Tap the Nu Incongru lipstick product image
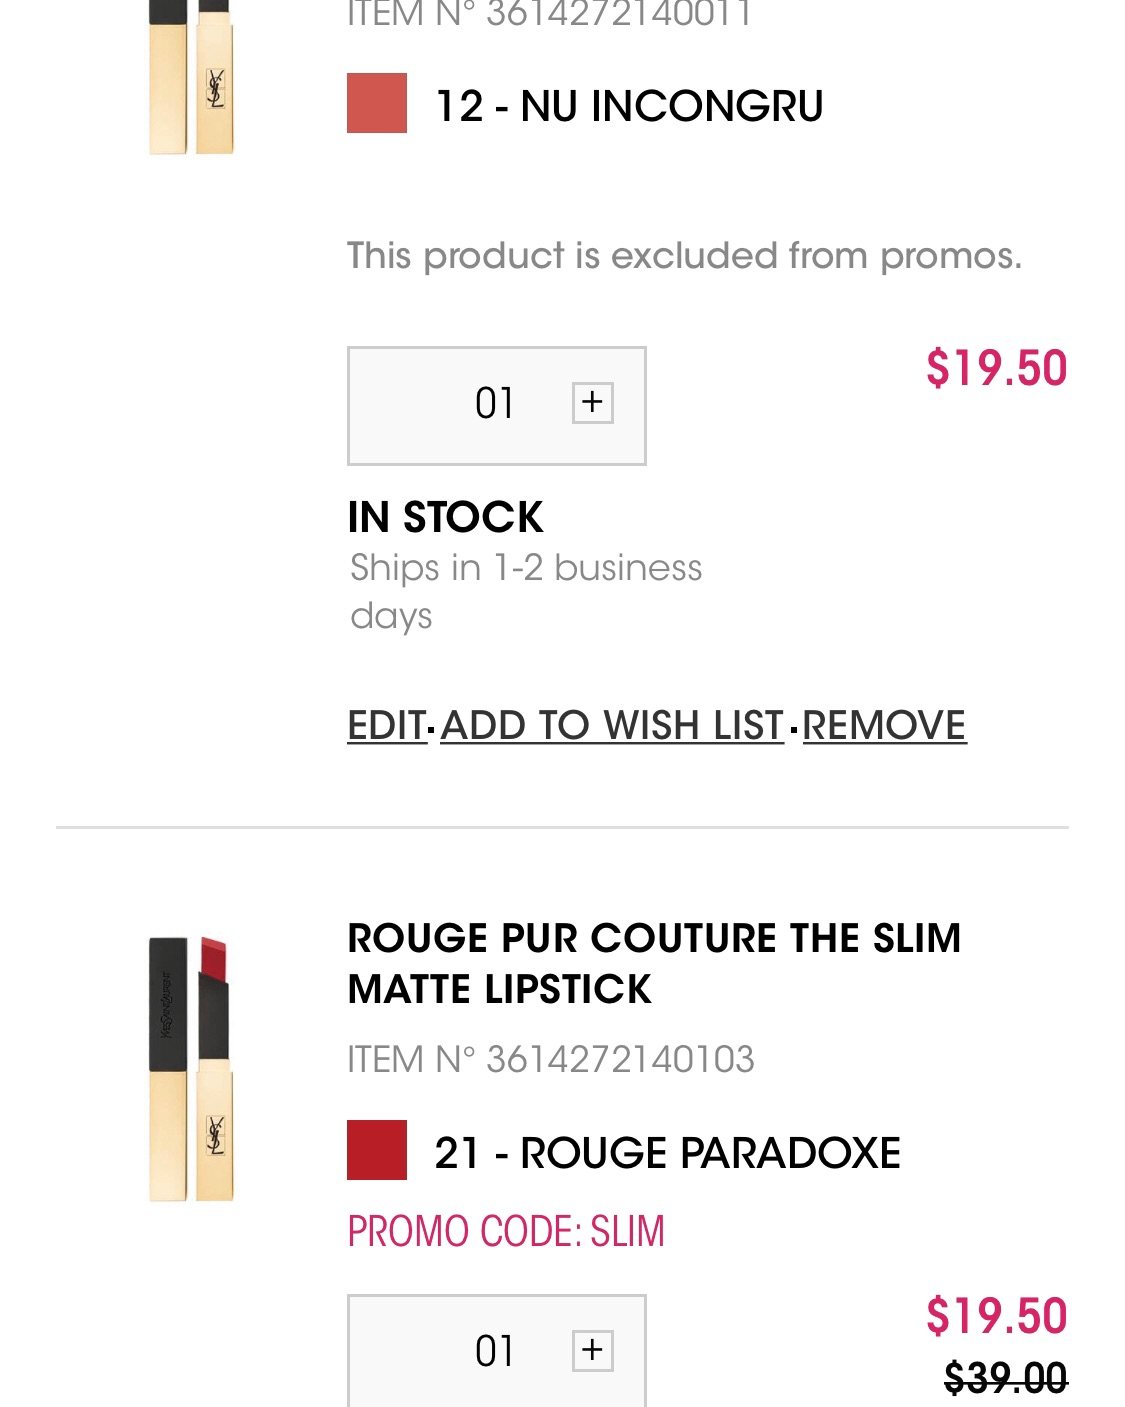This screenshot has width=1125, height=1407. (191, 77)
